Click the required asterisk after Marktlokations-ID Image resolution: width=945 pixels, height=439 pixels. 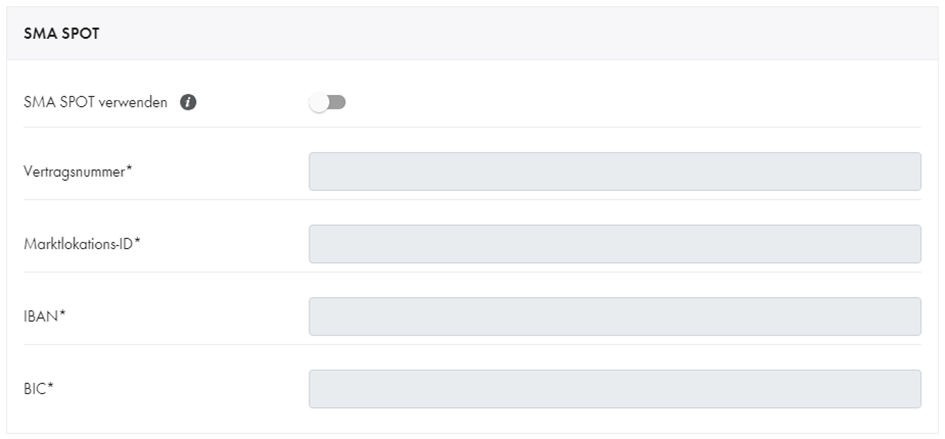(137, 242)
